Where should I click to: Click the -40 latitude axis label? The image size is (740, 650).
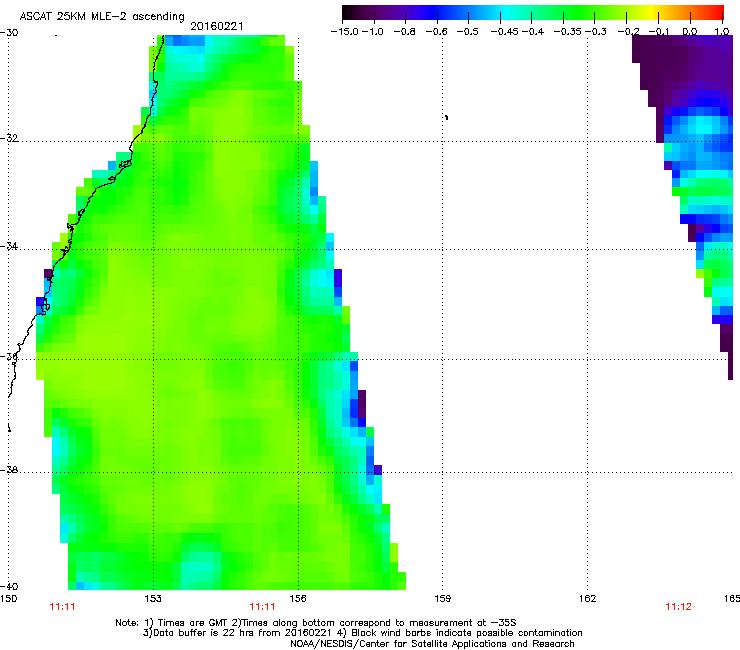tap(9, 586)
